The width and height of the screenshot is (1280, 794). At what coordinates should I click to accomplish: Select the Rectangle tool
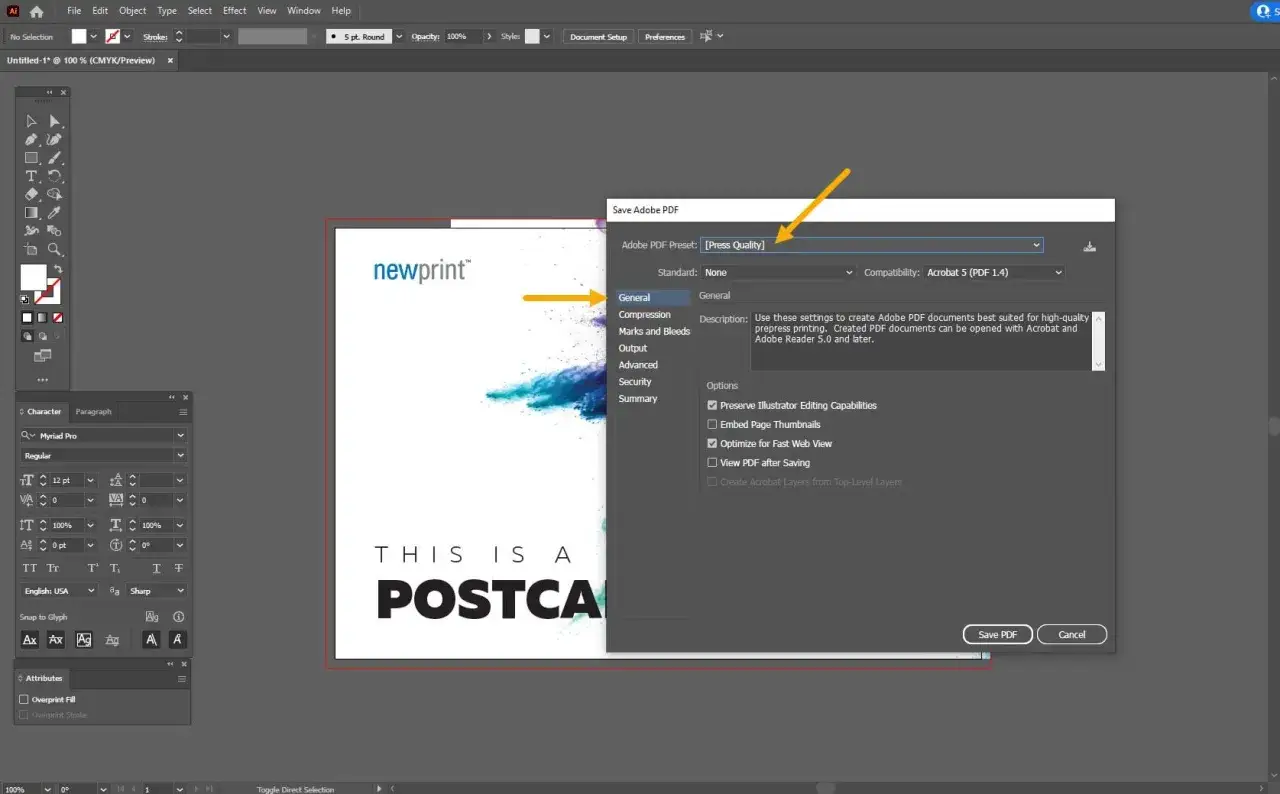point(31,157)
